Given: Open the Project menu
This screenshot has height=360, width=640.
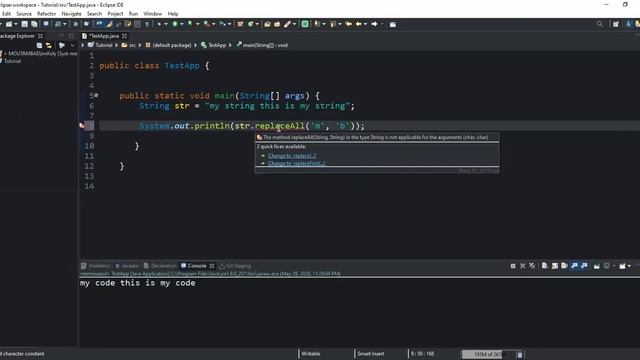Looking at the screenshot, I should 115,14.
